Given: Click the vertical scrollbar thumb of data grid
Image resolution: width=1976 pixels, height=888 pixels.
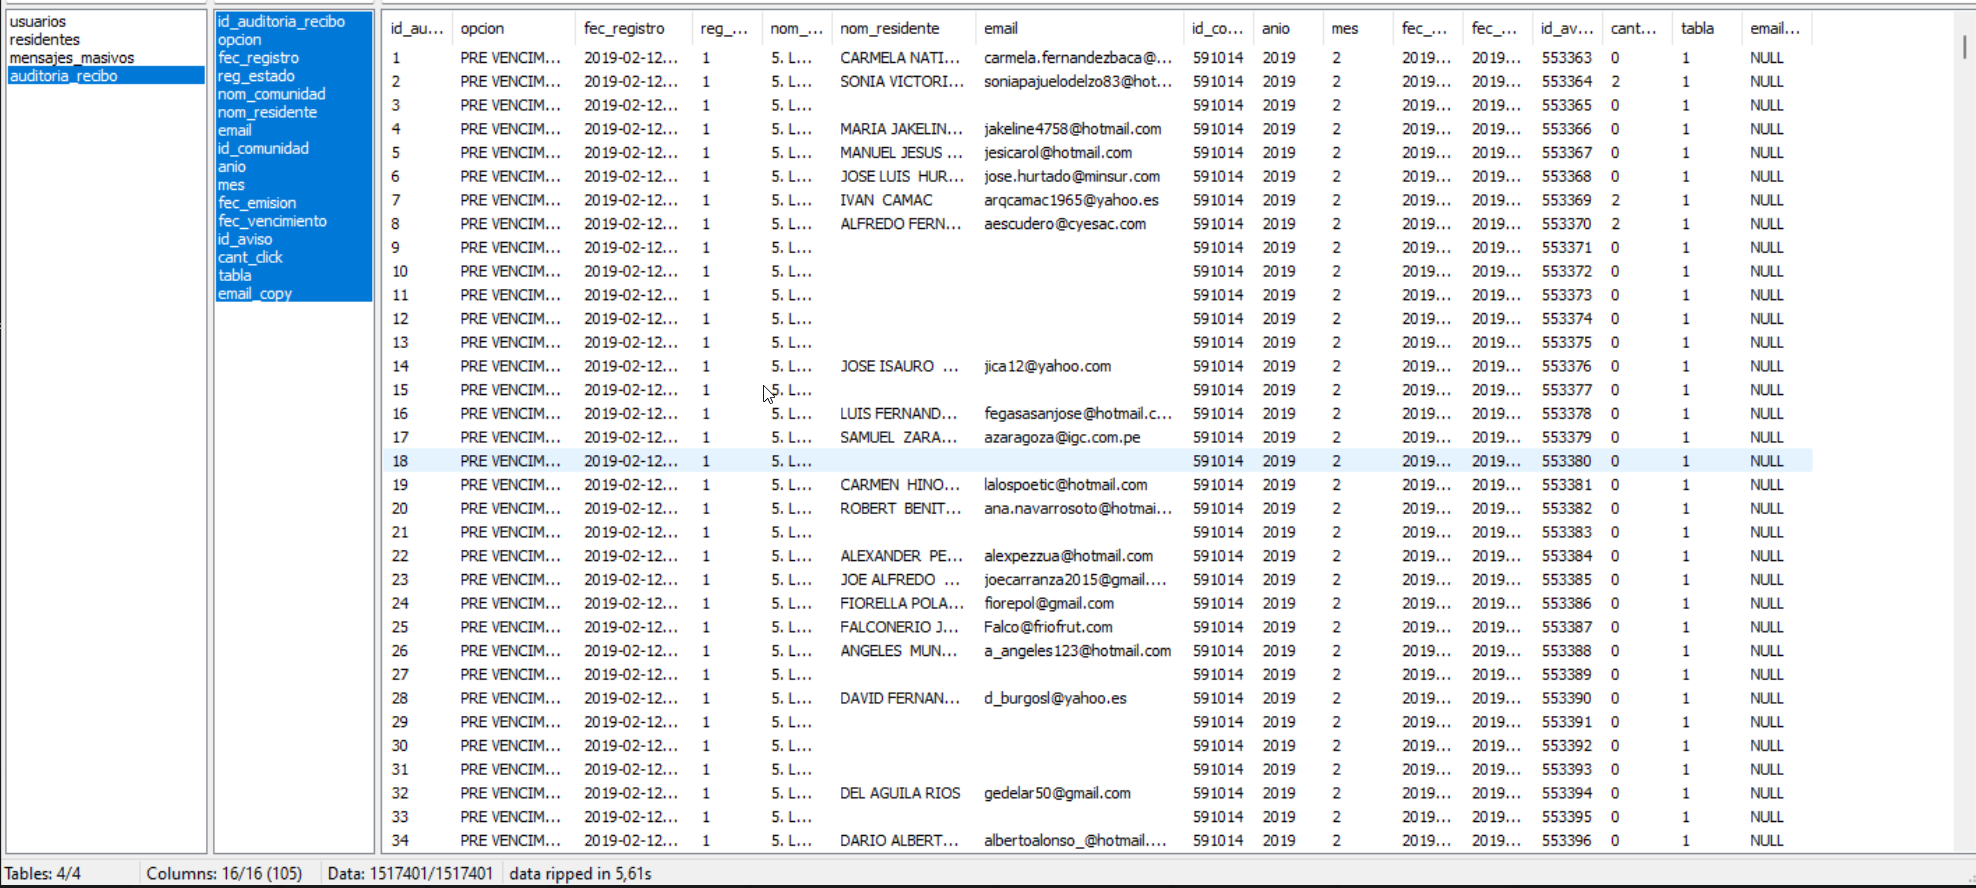Looking at the screenshot, I should (x=1964, y=46).
